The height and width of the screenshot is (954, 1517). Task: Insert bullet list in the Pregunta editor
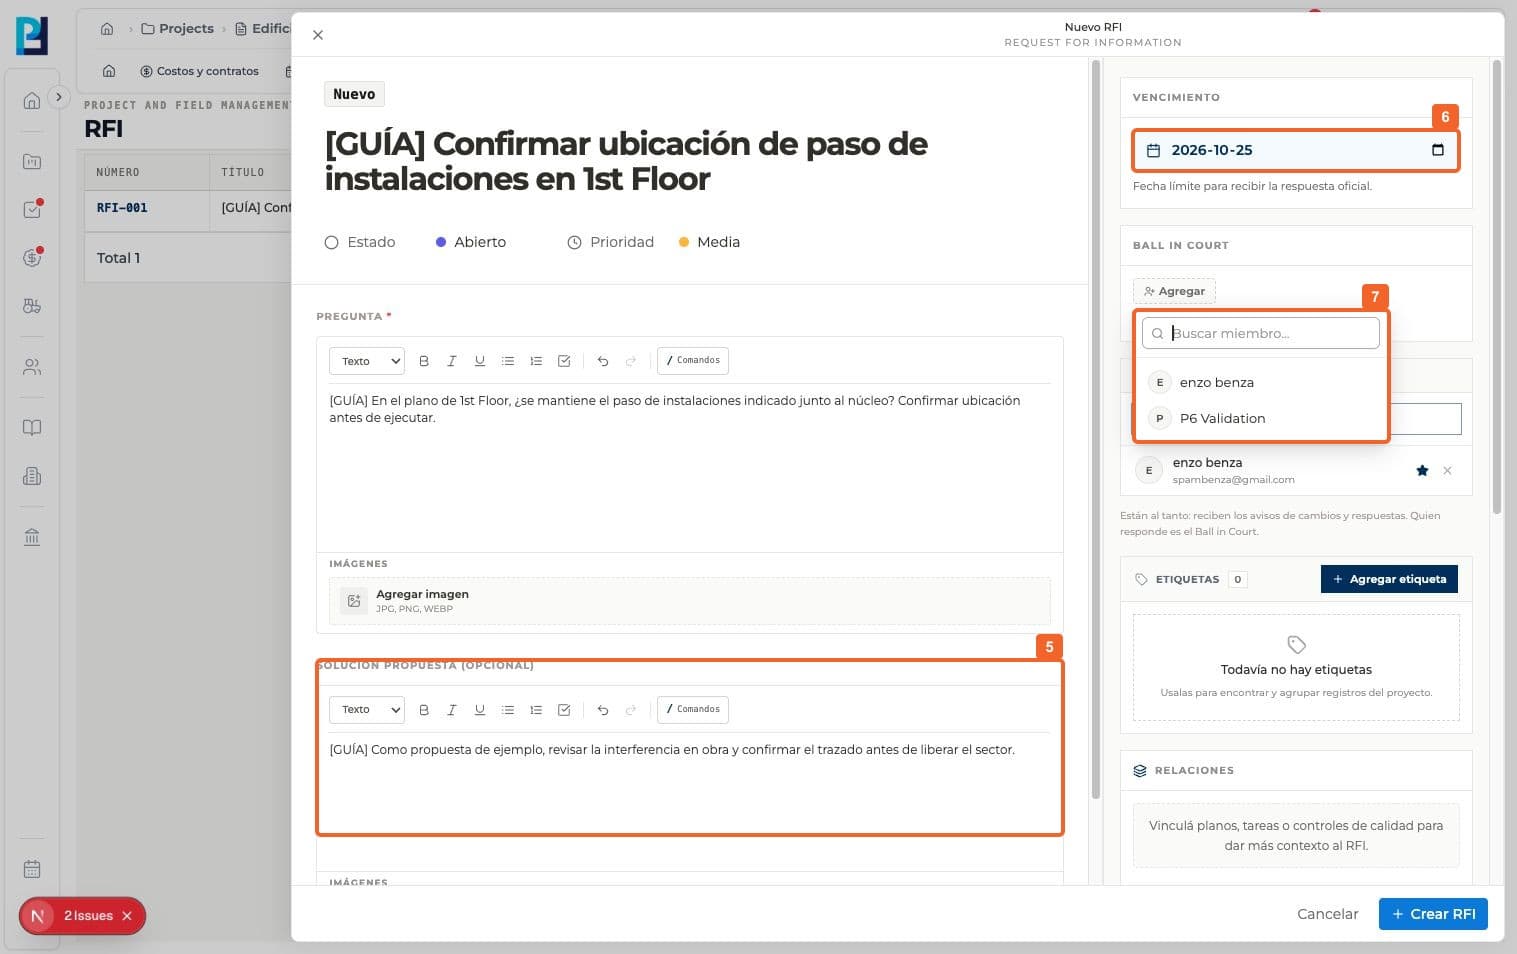[x=508, y=361]
